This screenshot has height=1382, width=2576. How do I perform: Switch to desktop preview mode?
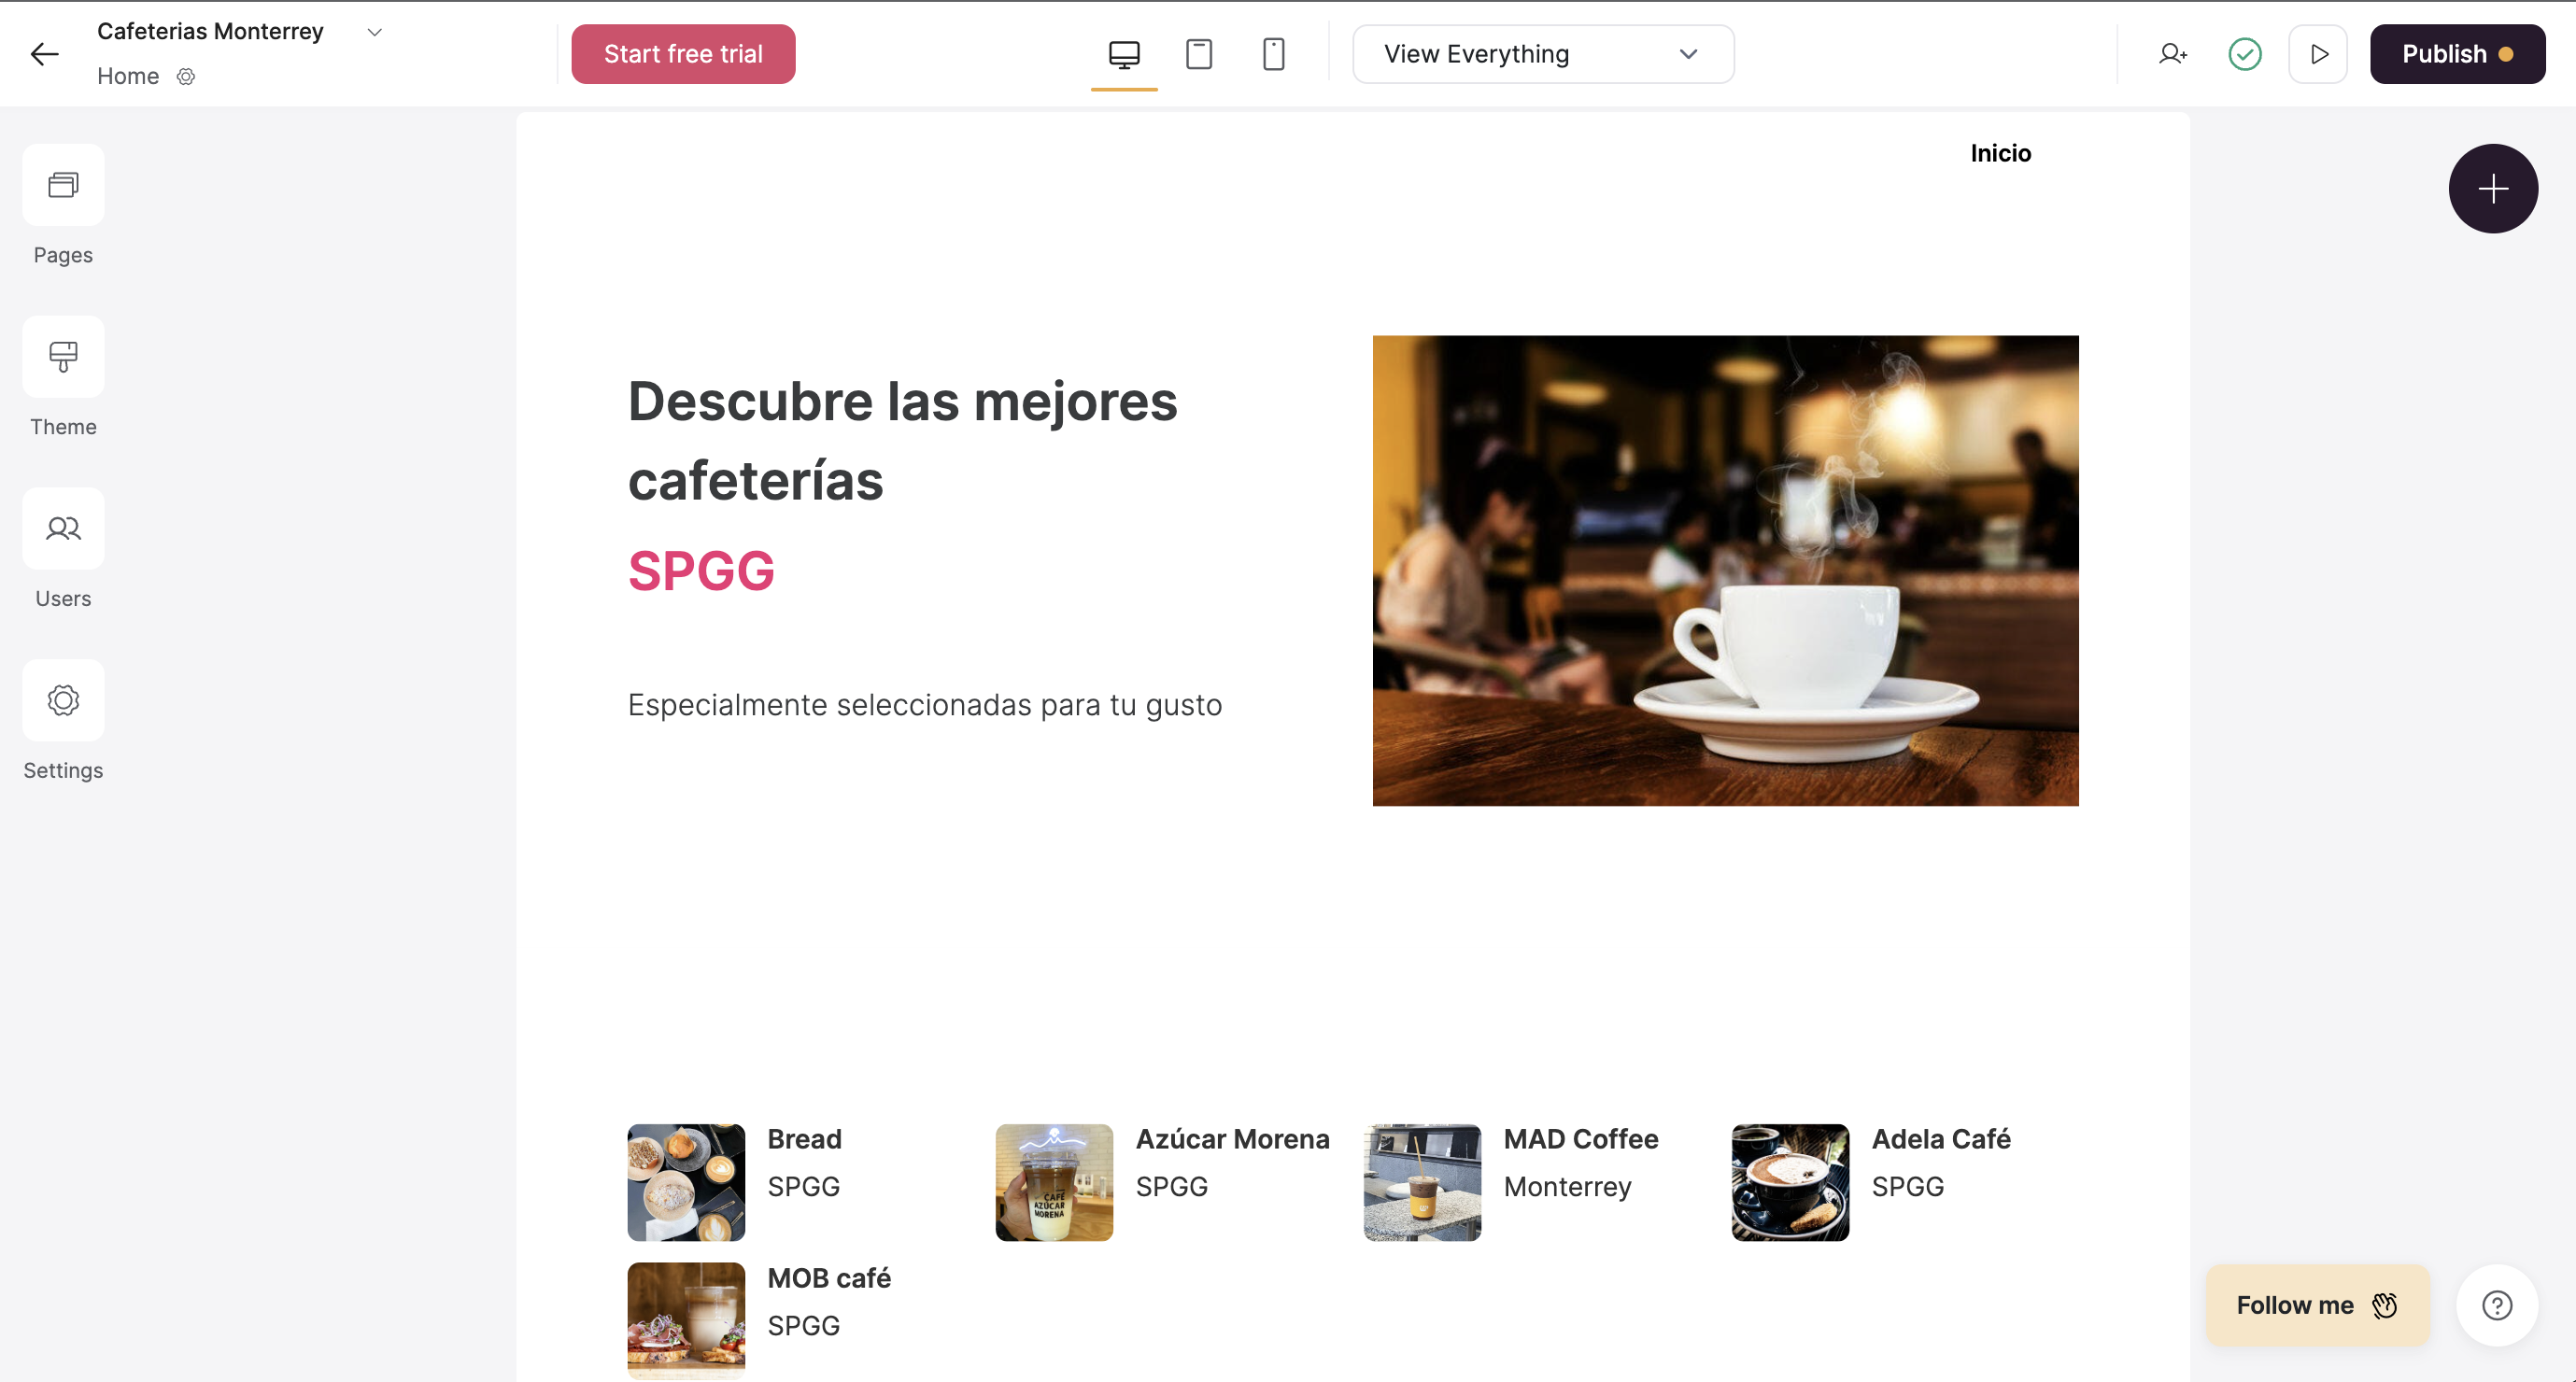coord(1124,53)
